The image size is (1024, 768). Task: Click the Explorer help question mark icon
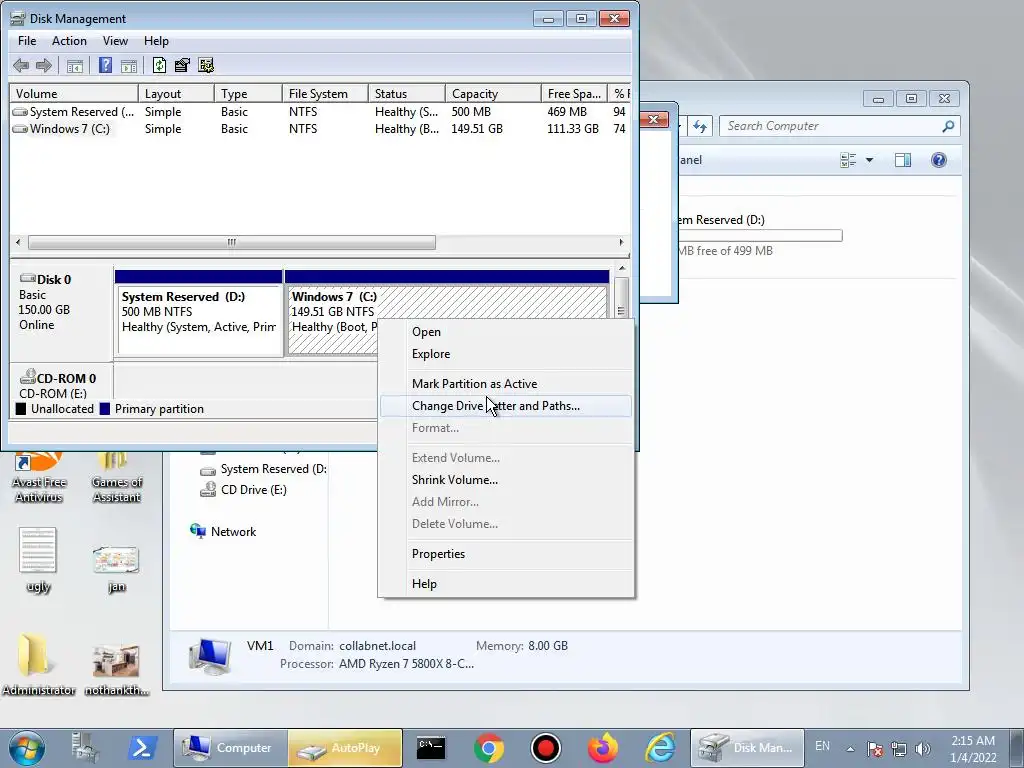point(939,160)
